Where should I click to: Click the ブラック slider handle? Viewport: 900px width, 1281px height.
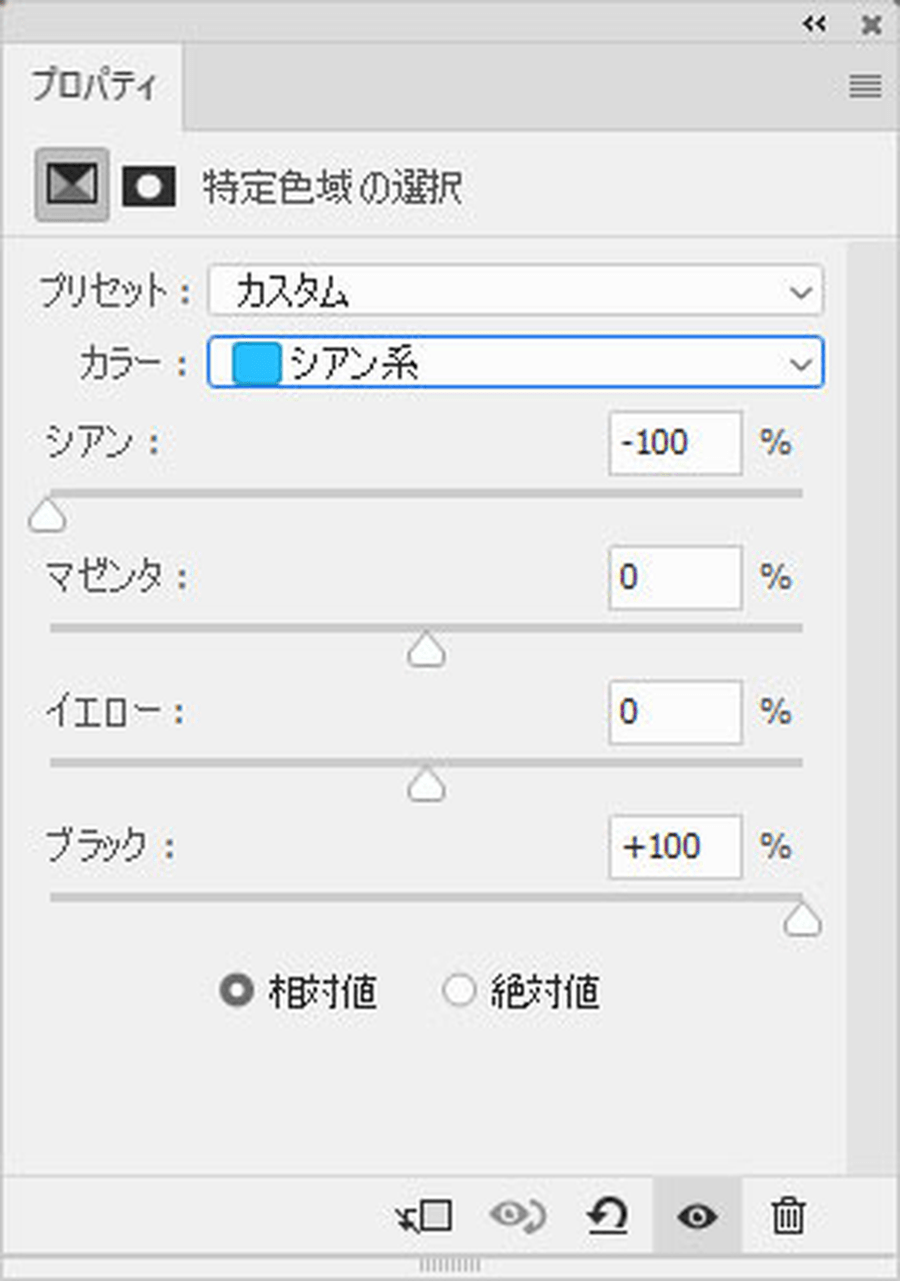802,921
